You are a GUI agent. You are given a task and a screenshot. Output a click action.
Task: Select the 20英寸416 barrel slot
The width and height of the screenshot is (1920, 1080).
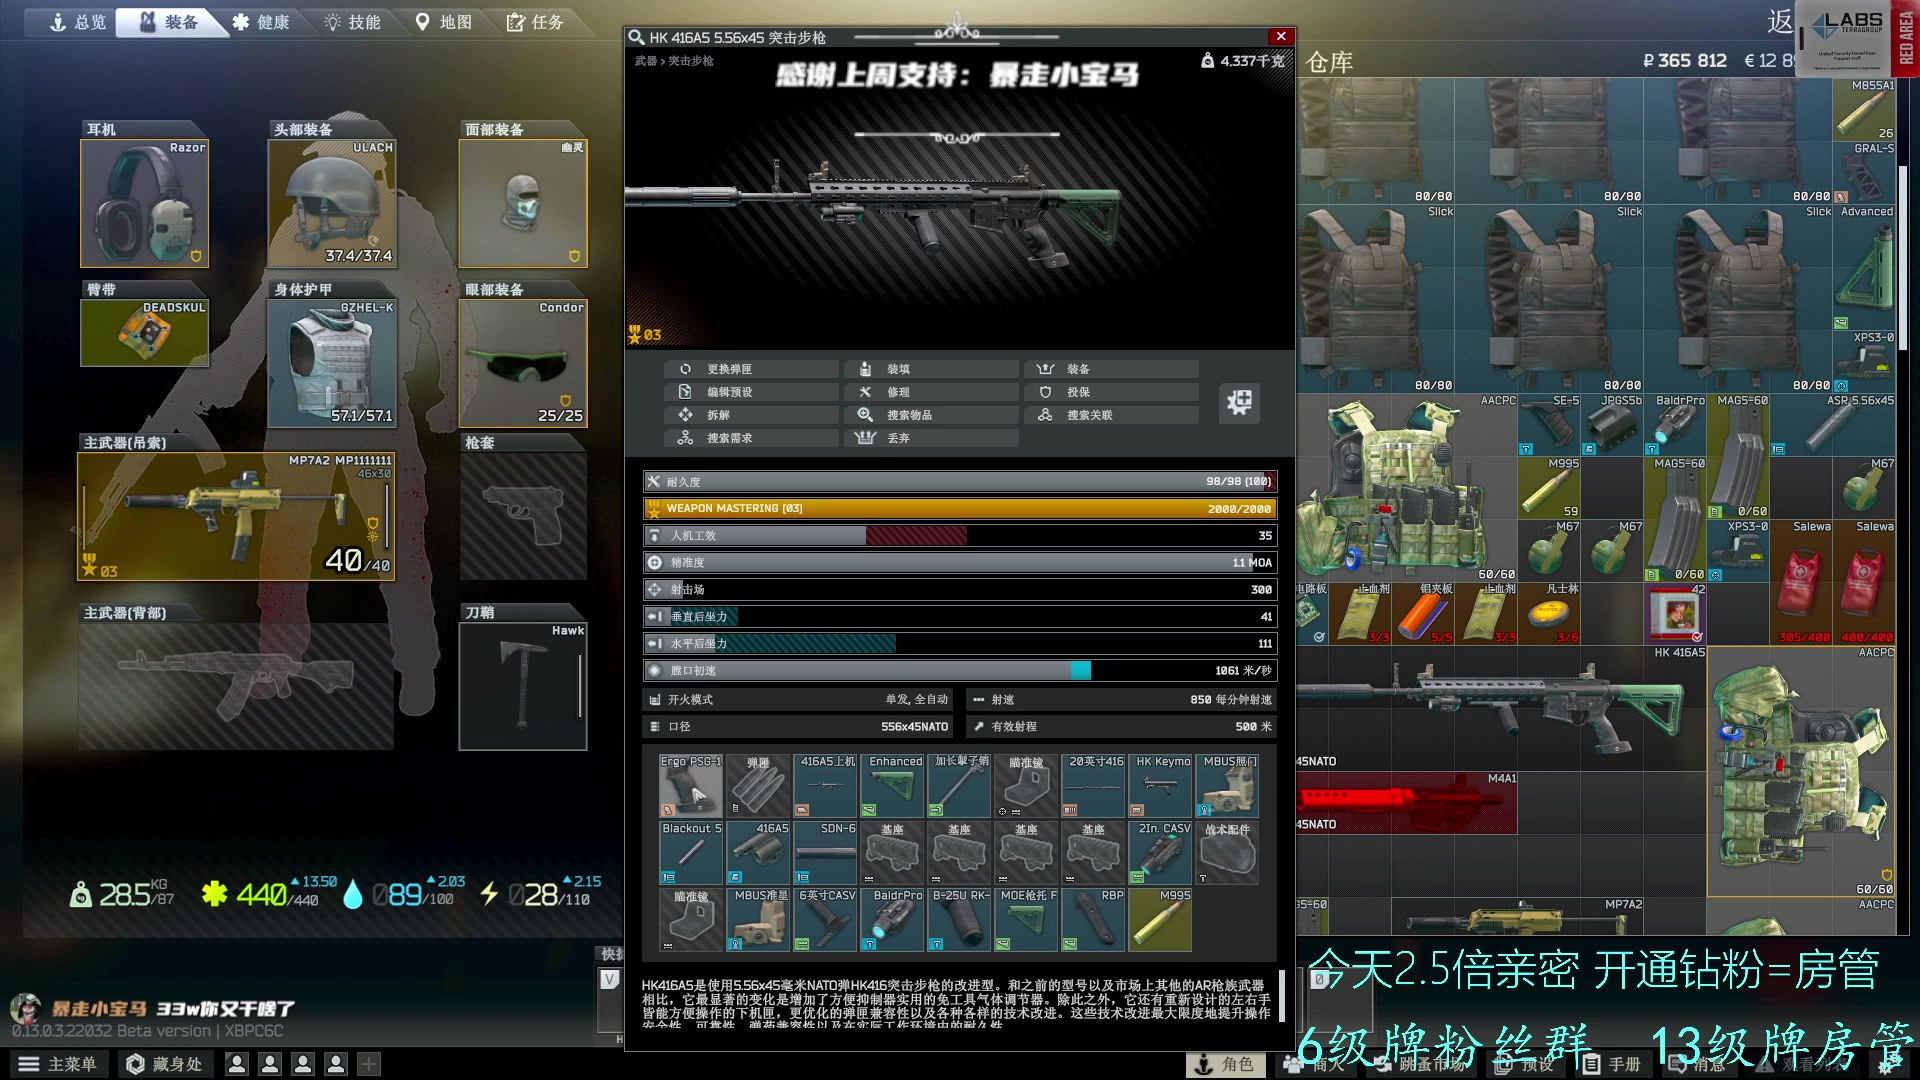tap(1093, 786)
